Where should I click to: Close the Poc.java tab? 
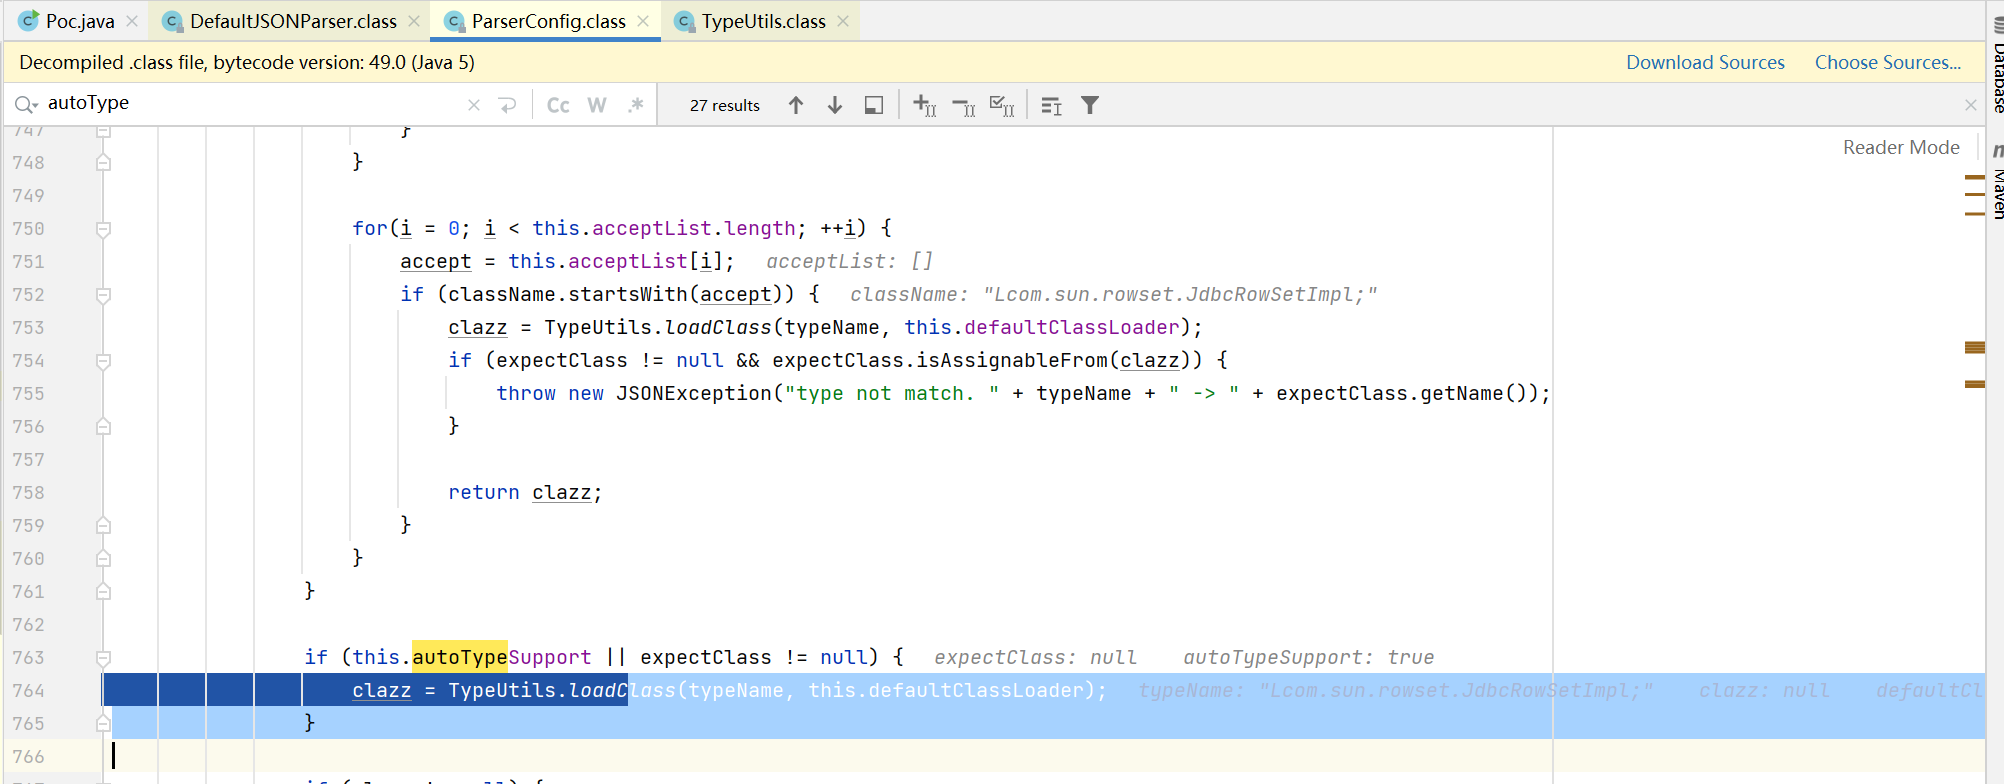click(132, 21)
